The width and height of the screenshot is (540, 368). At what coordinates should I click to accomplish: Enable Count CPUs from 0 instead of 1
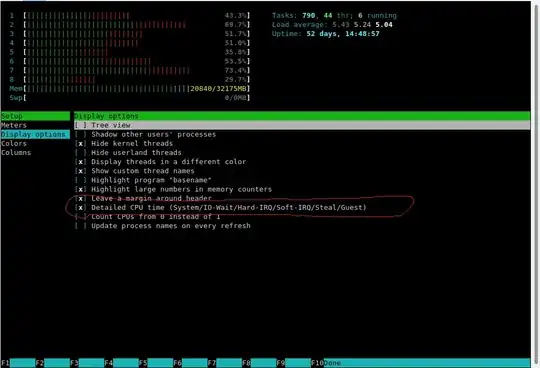(x=81, y=217)
